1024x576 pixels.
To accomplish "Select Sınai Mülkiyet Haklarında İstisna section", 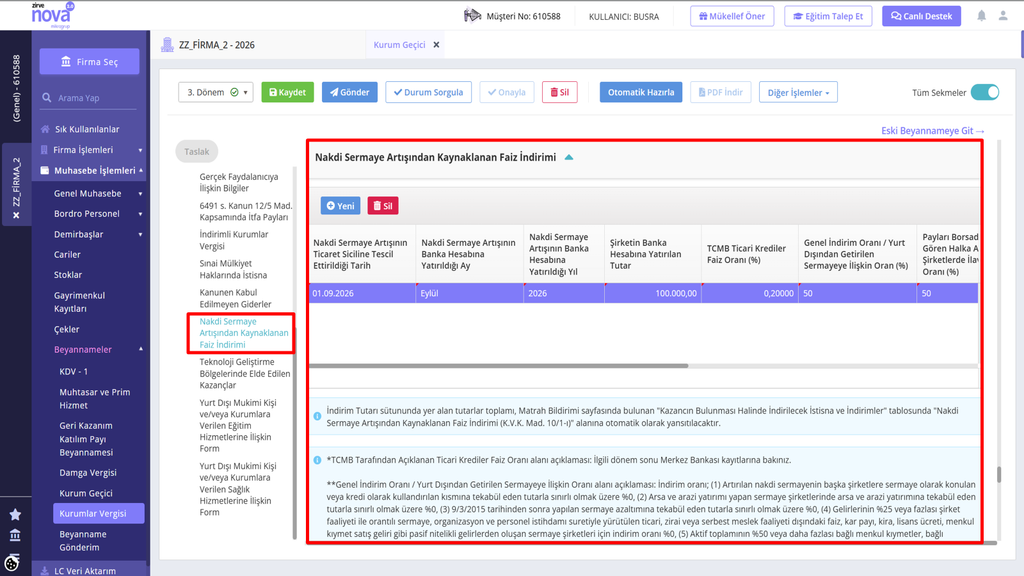I will [x=232, y=269].
